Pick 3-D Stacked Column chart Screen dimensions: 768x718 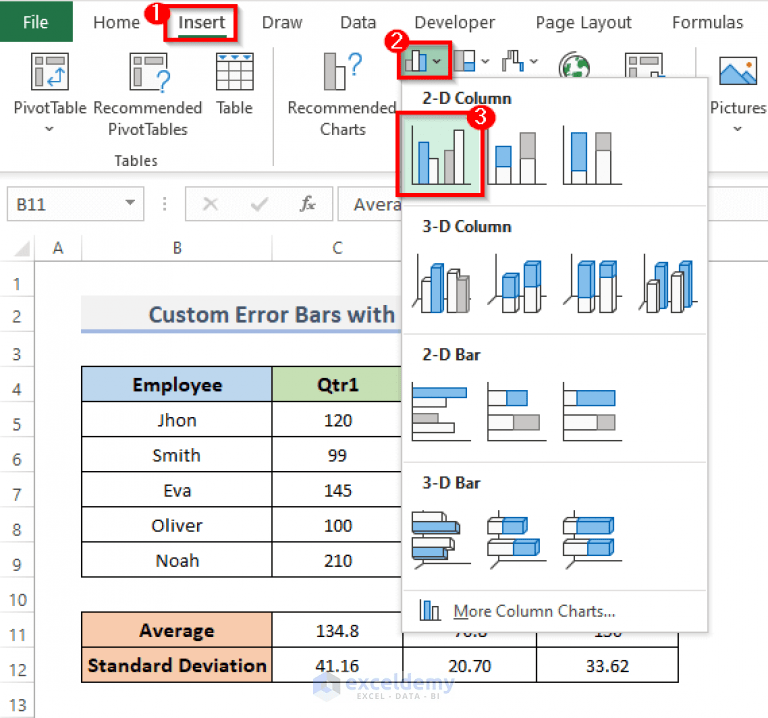pos(517,285)
